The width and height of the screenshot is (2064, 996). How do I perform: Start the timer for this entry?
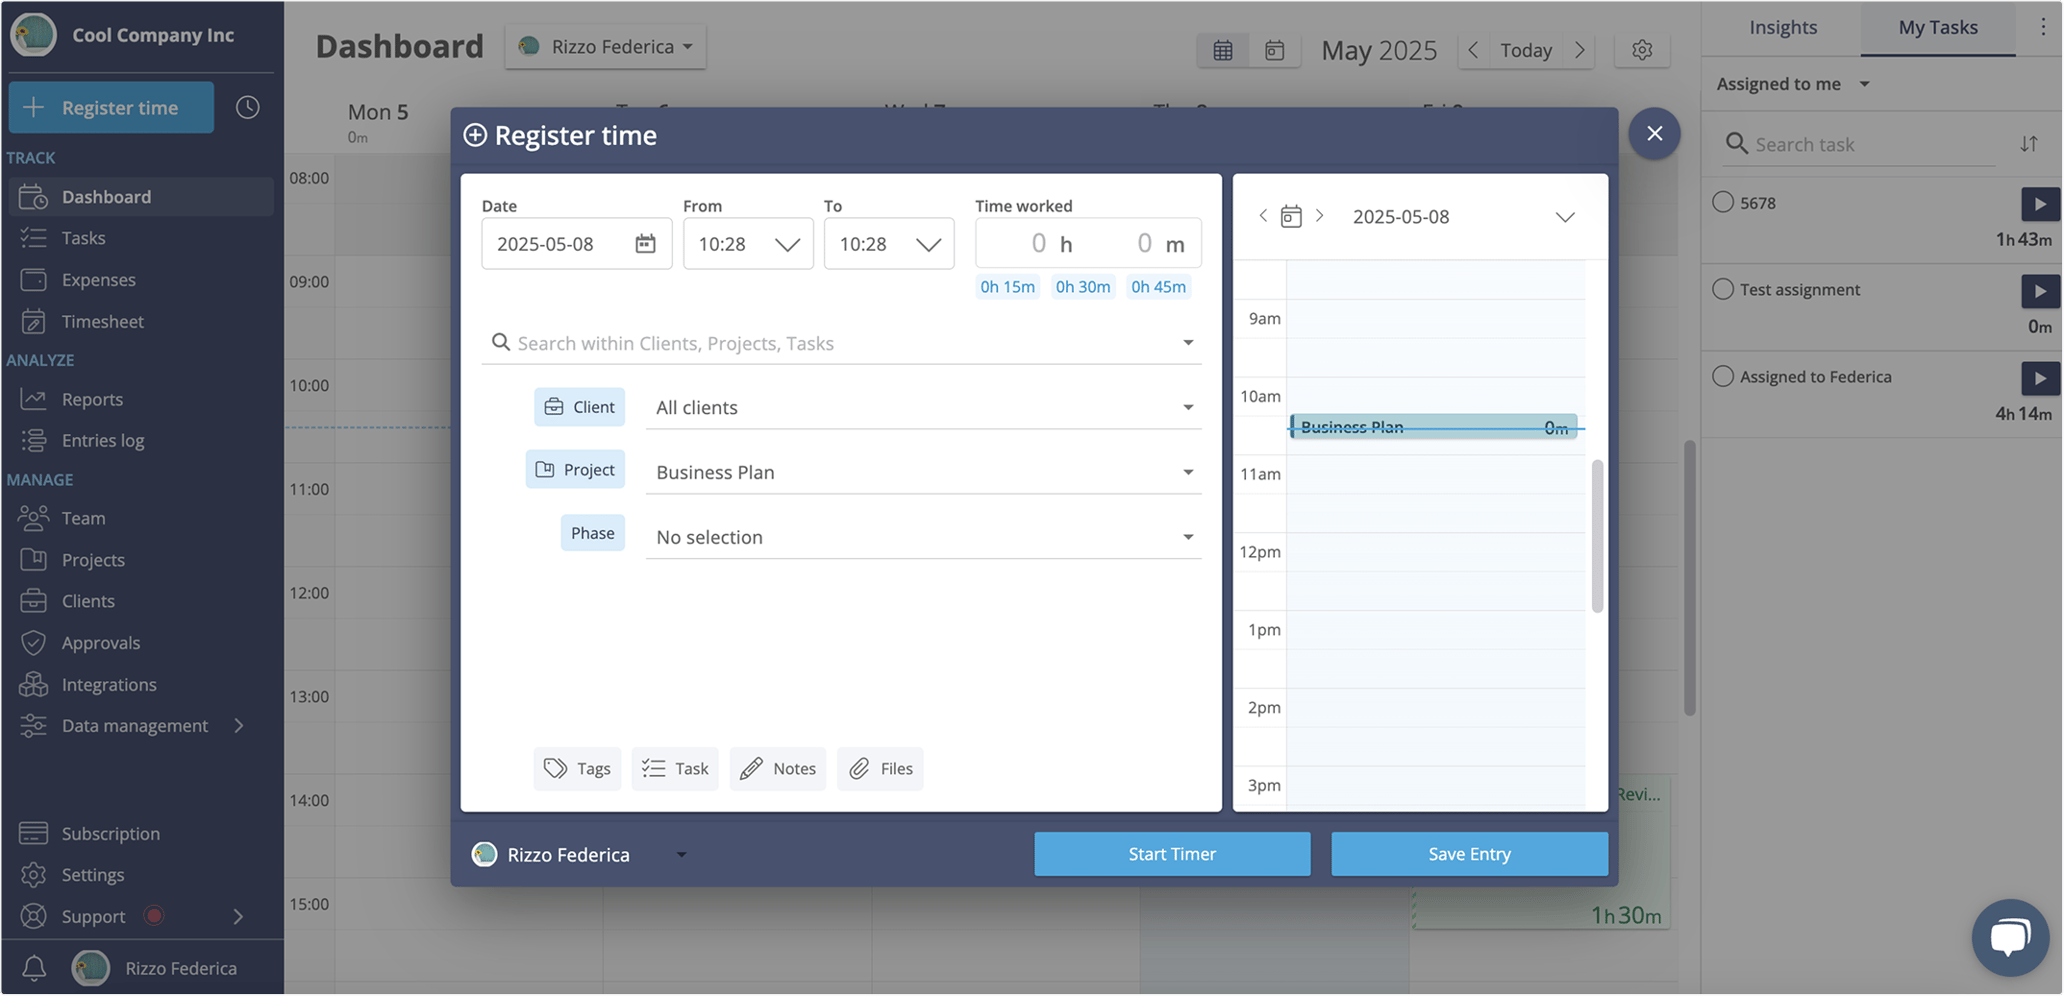pyautogui.click(x=1171, y=853)
